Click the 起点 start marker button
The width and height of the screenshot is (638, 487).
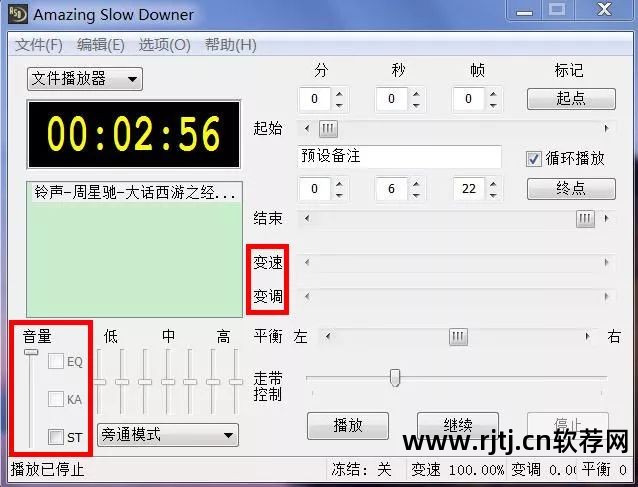(571, 99)
